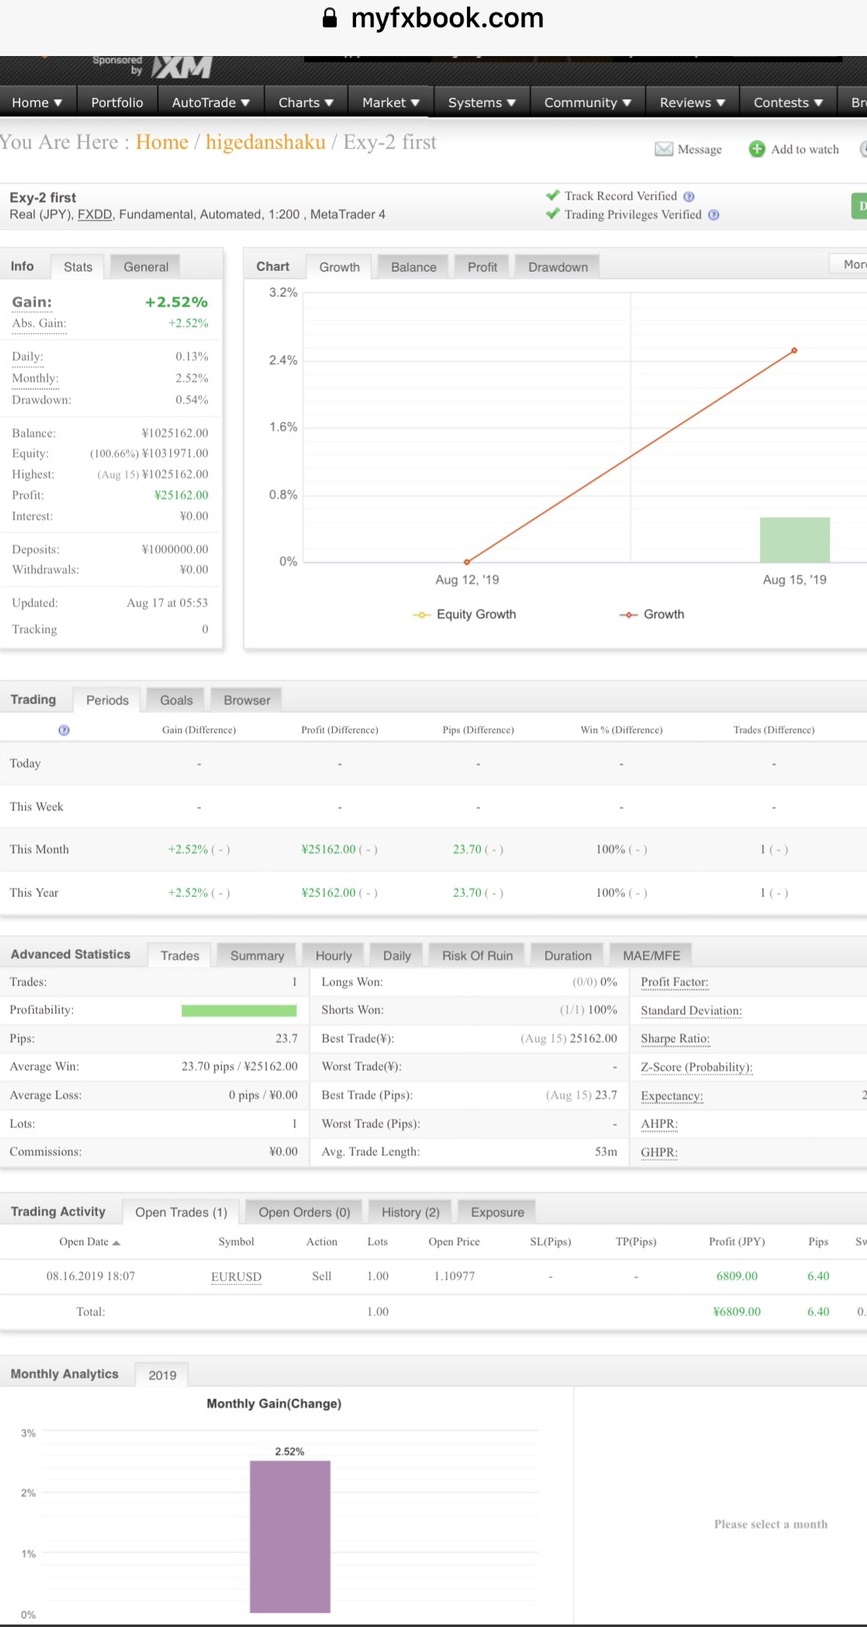
Task: Click the Open Date sort arrow
Action: point(116,1242)
